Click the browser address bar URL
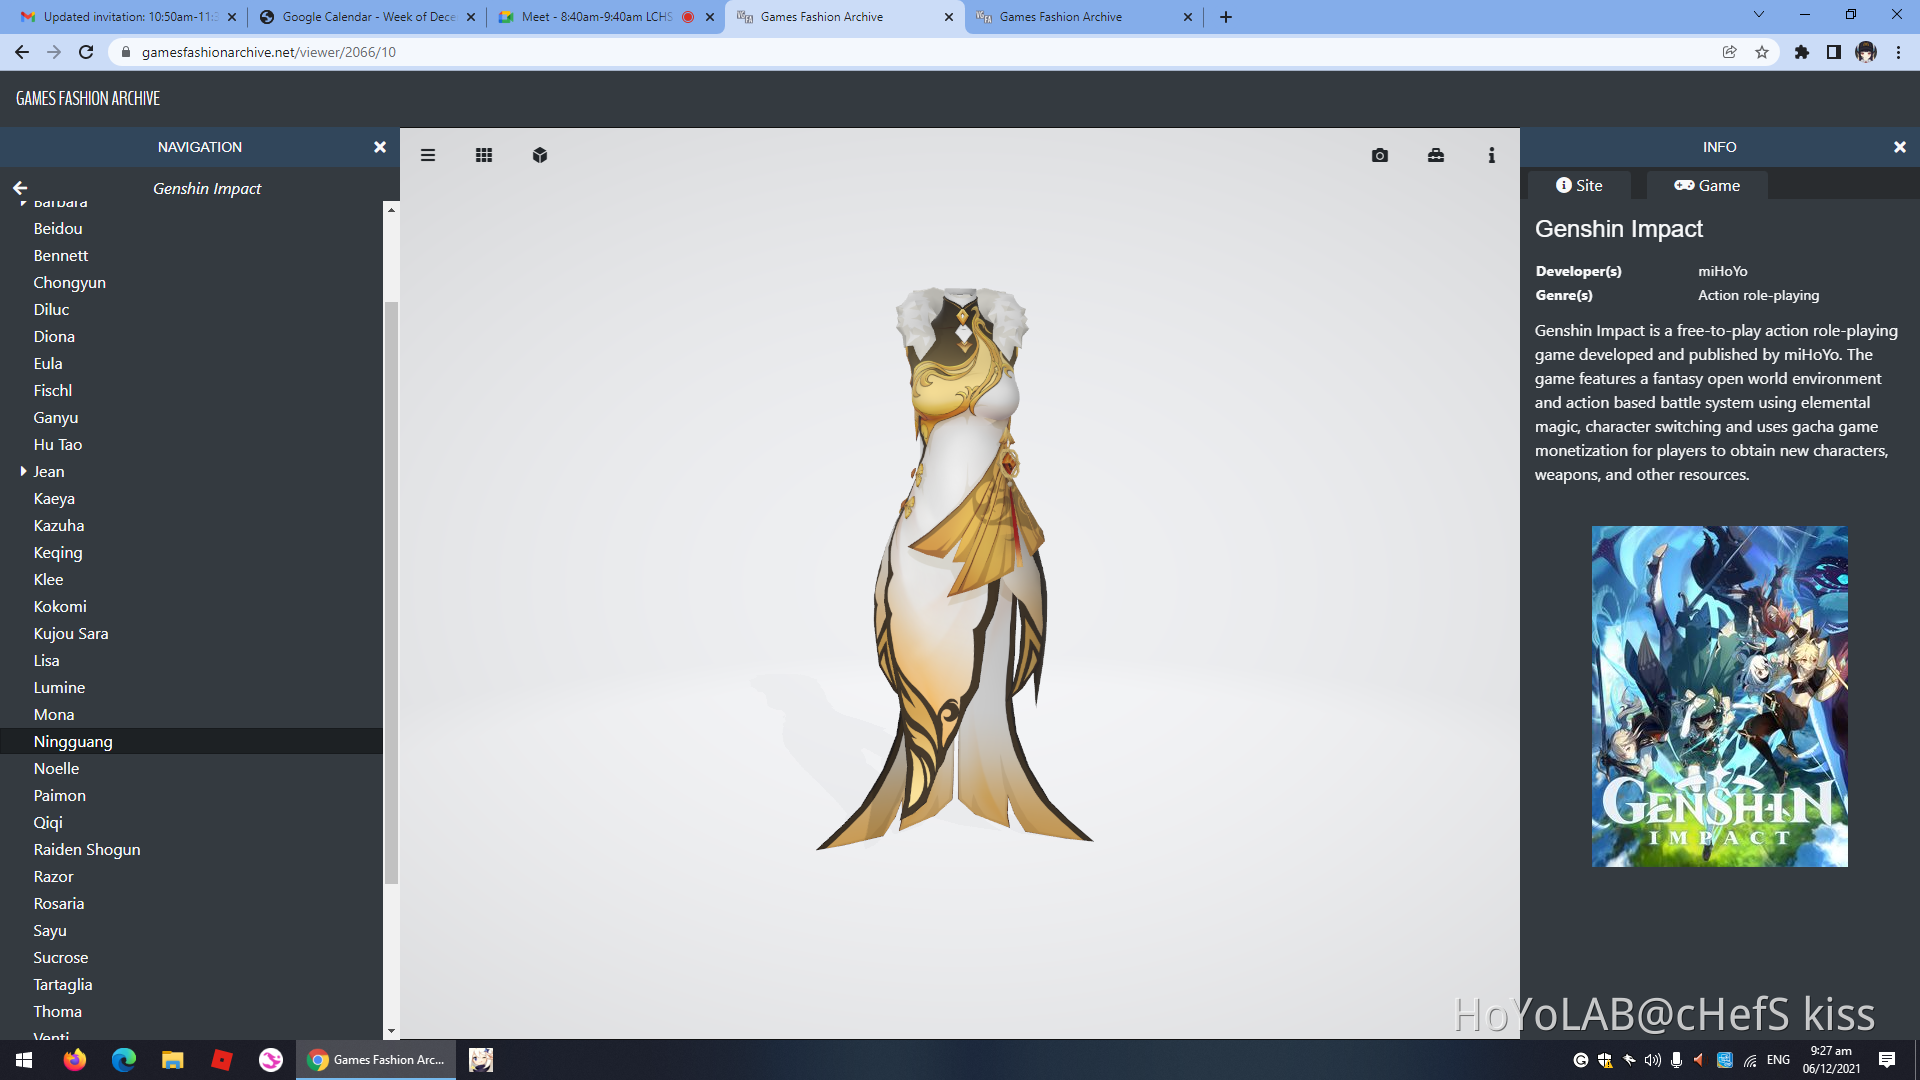This screenshot has width=1920, height=1080. pos(269,52)
